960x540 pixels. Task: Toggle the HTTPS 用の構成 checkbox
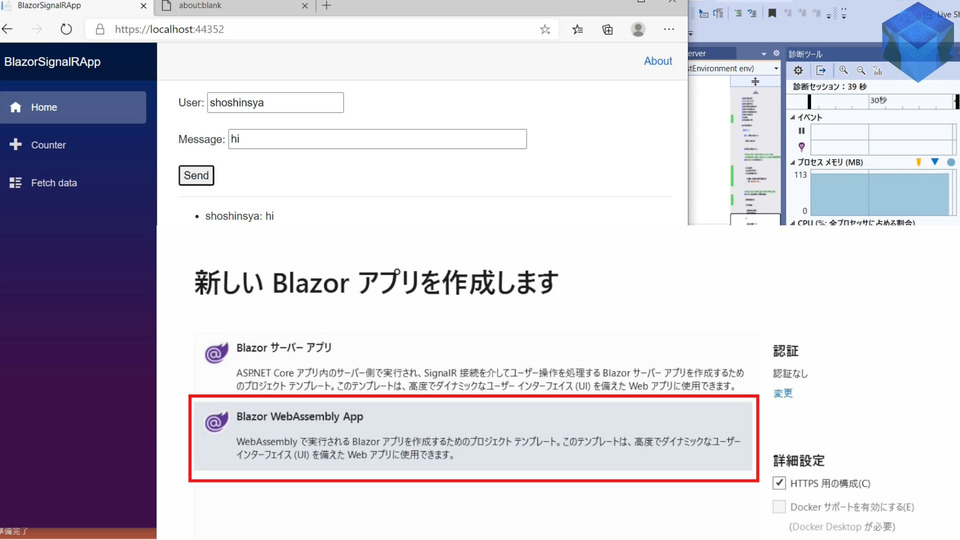[779, 482]
